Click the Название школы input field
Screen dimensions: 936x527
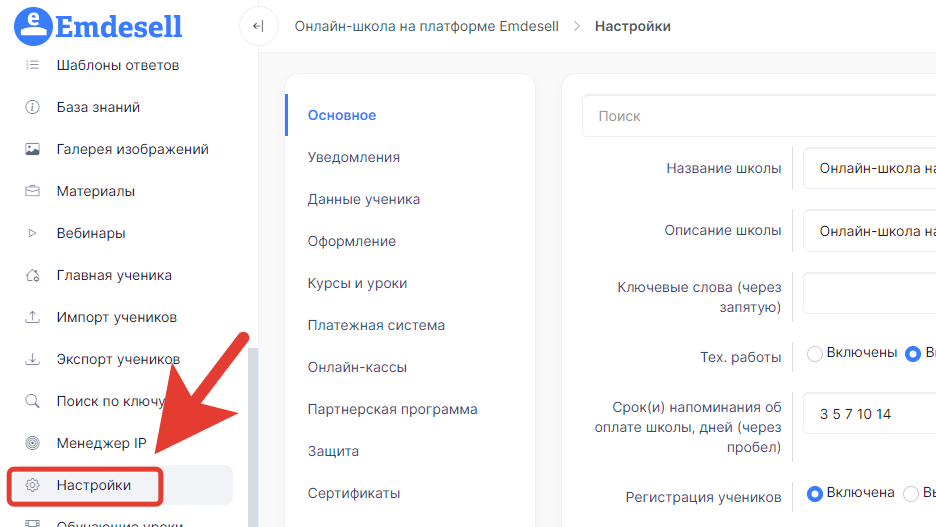tap(870, 168)
